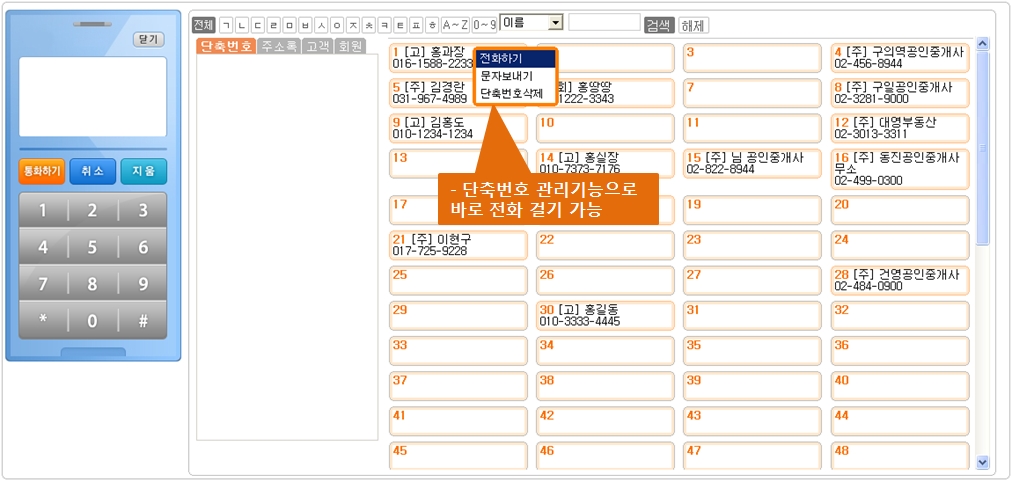Screen dimensions: 1012x482
Task: Close the phone with 닫기 button
Action: click(x=148, y=39)
